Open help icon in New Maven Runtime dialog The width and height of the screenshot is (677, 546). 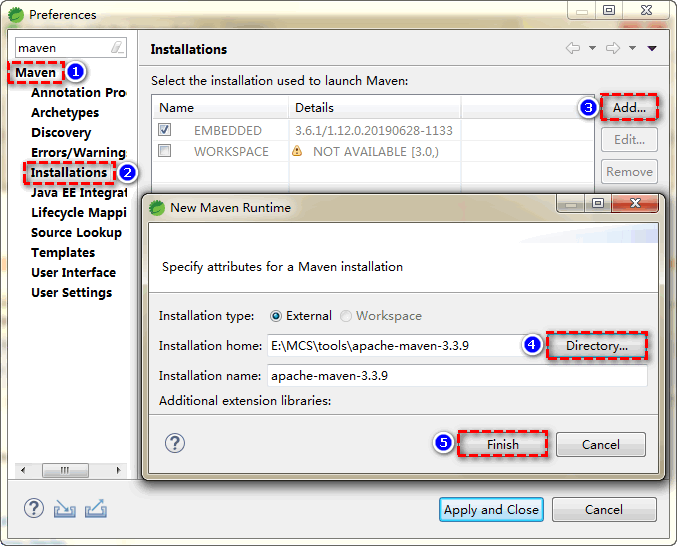[175, 443]
